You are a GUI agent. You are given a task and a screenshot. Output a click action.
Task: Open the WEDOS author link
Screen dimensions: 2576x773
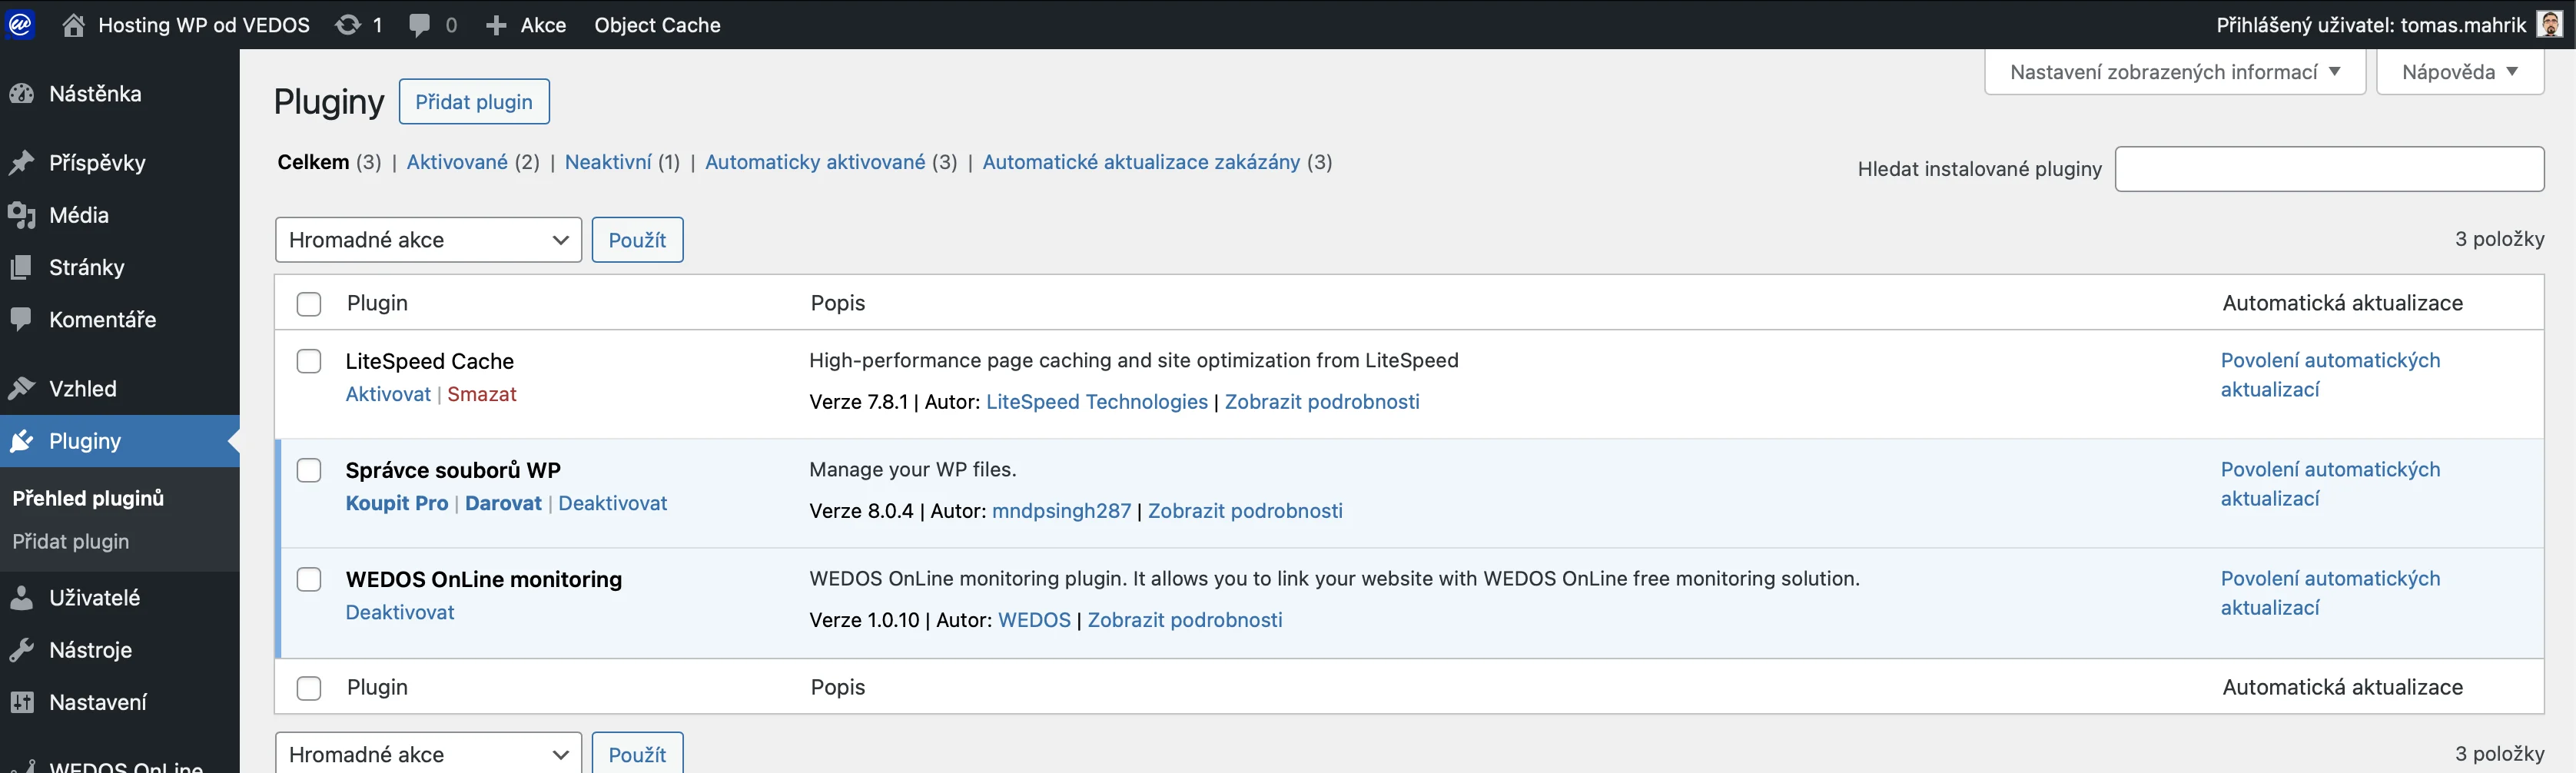pyautogui.click(x=1034, y=620)
